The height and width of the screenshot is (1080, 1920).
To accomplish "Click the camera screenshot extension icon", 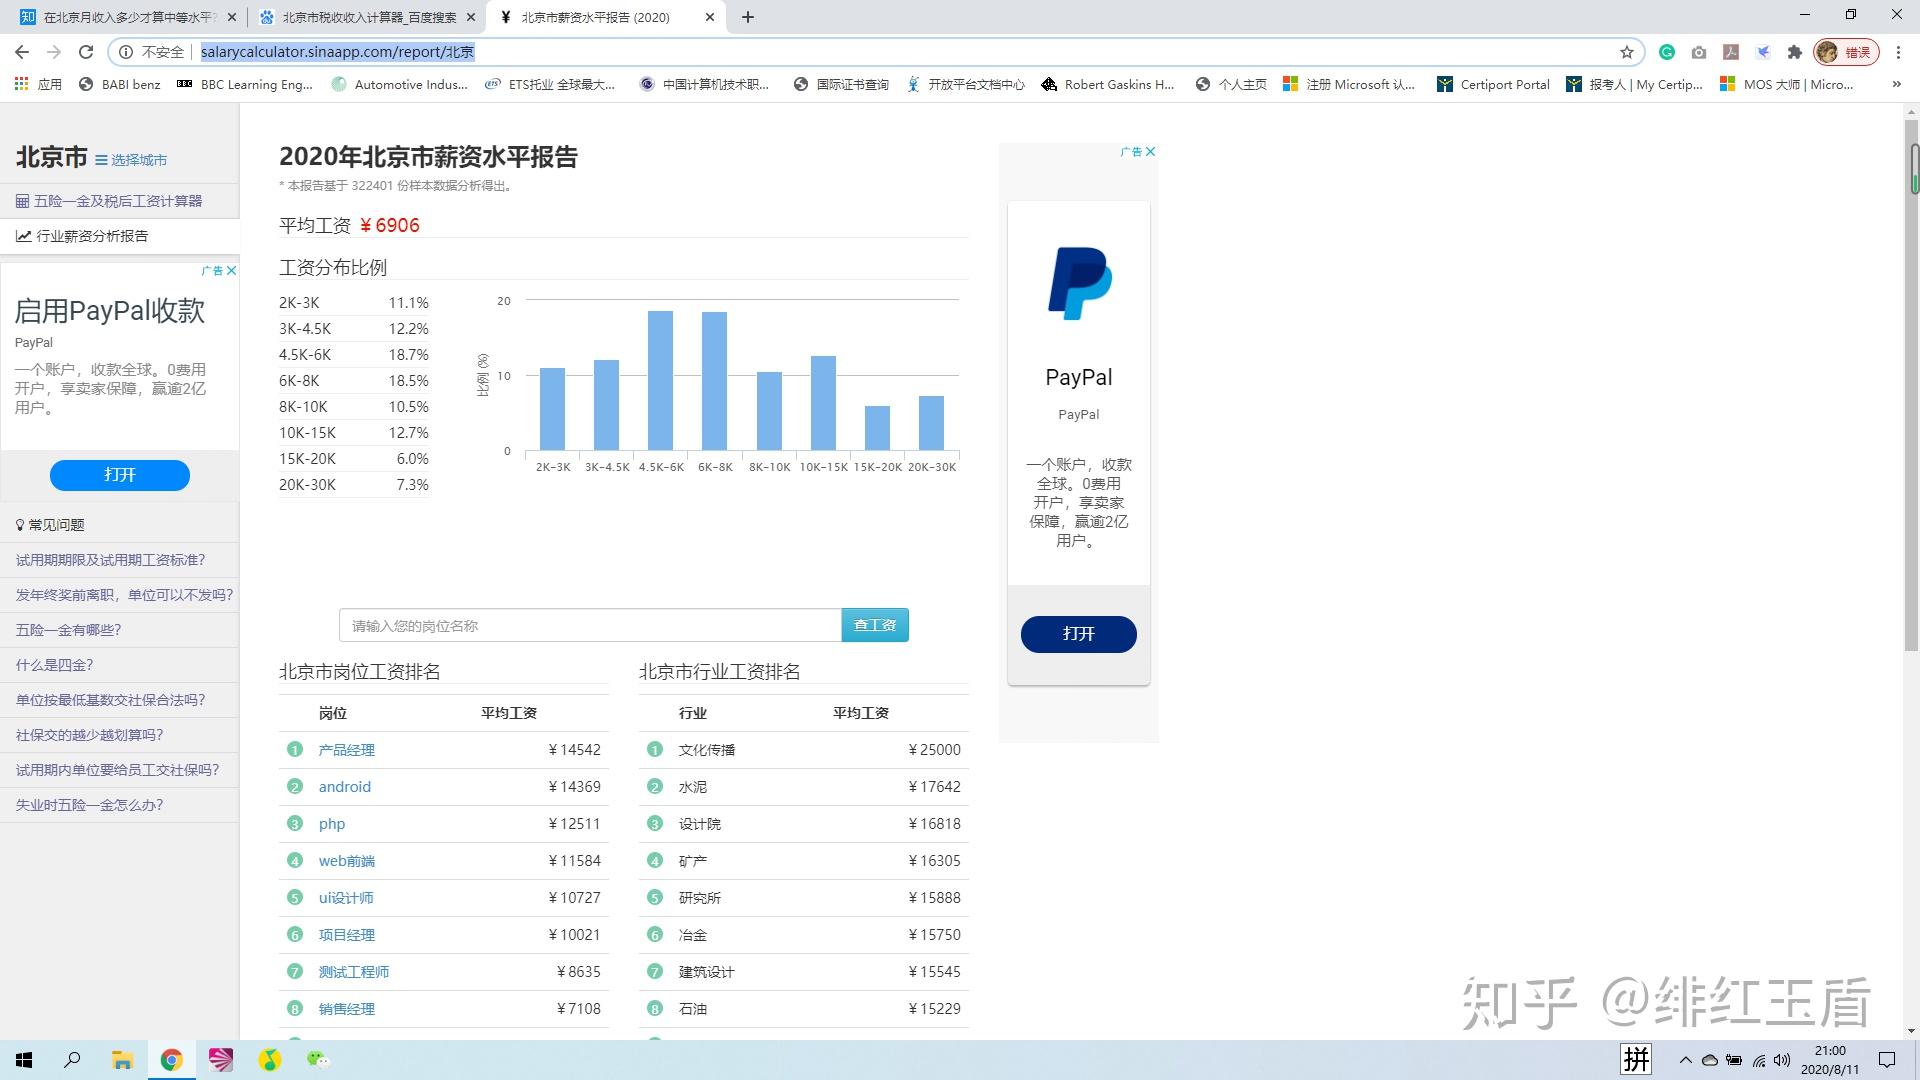I will pos(1699,52).
